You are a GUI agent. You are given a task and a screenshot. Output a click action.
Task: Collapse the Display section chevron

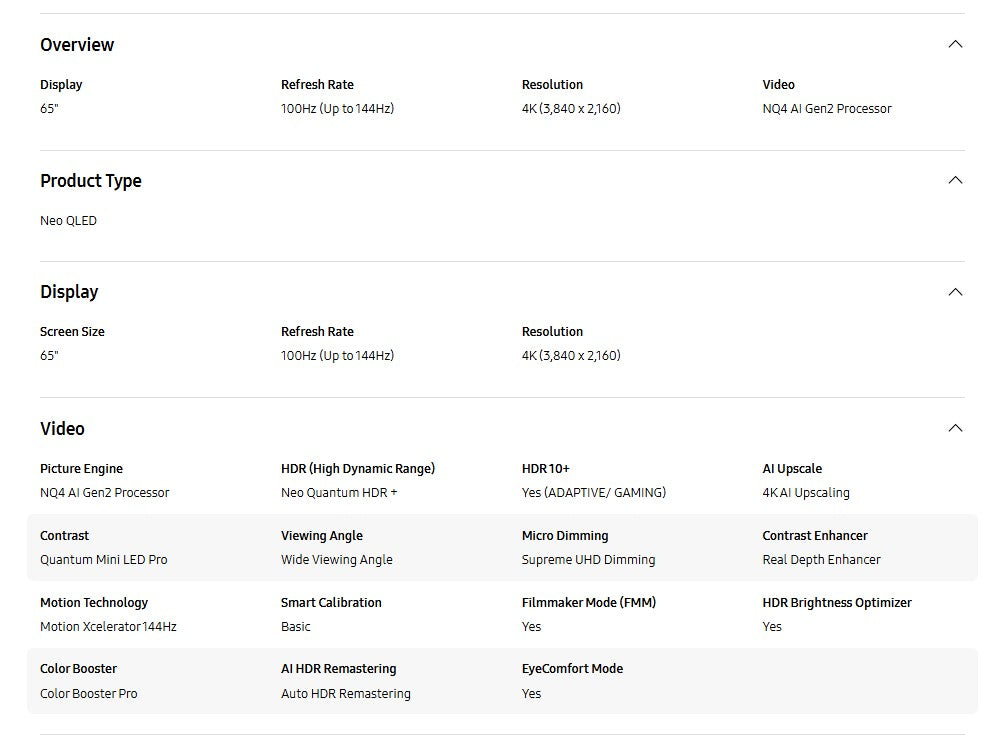(x=955, y=292)
